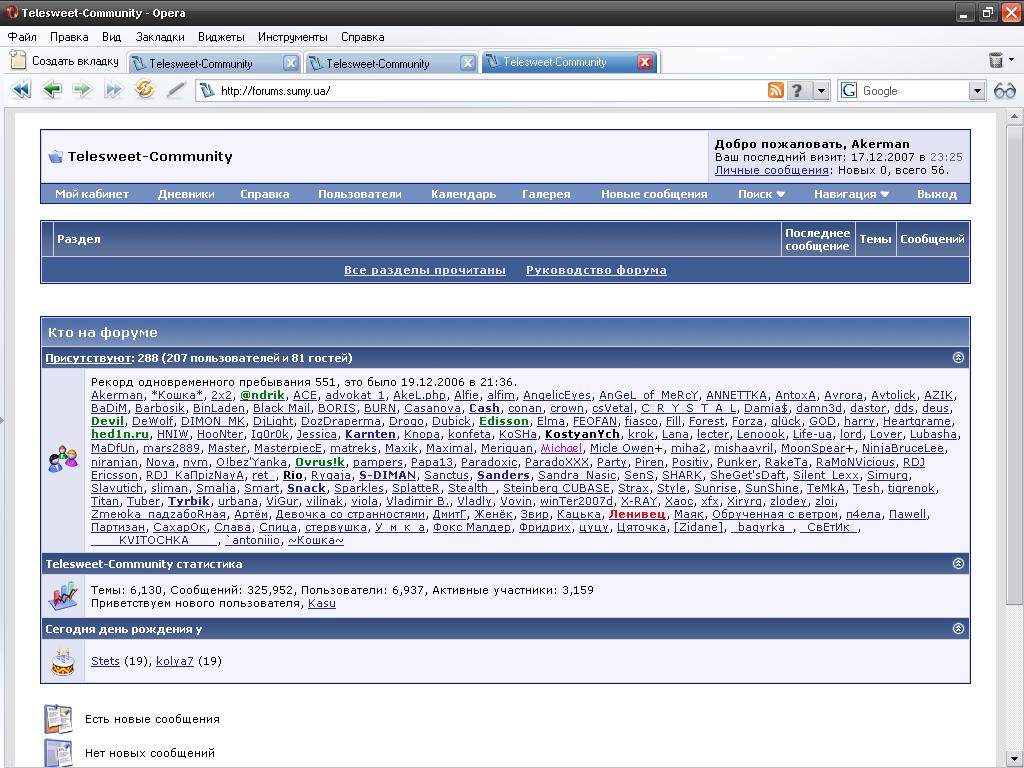Open the closed tabs trash icon

996,62
